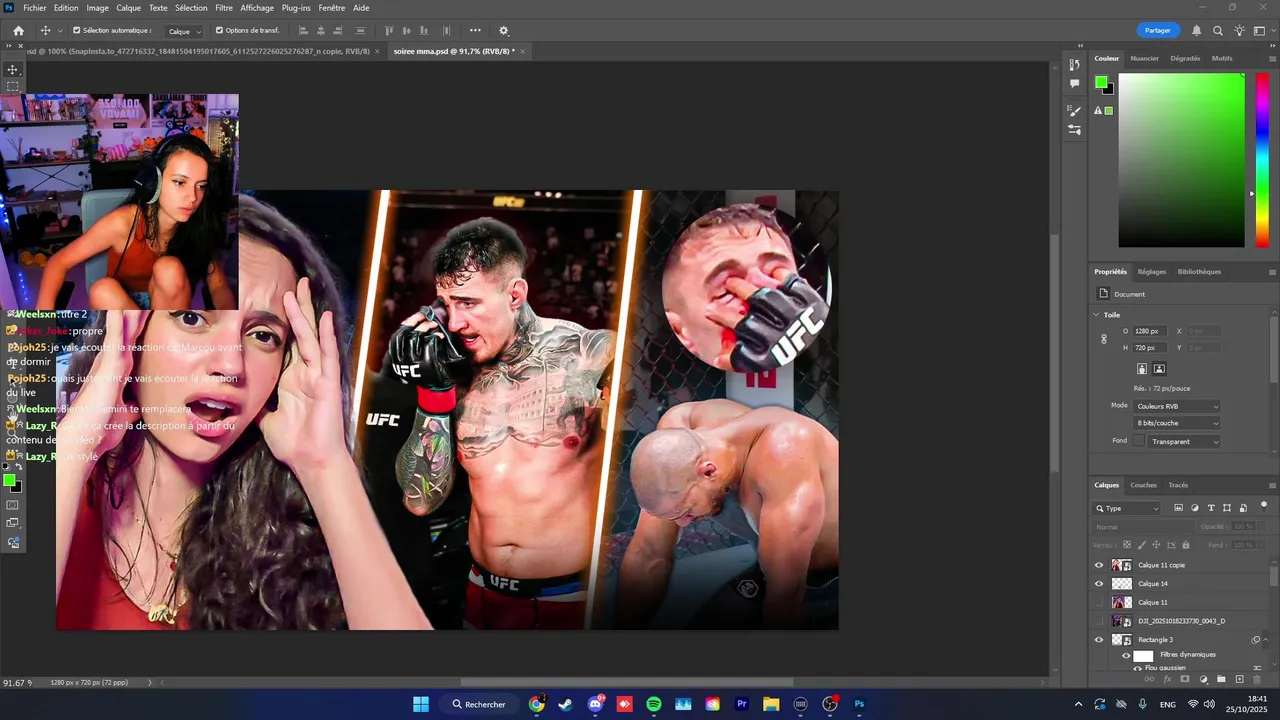This screenshot has height=720, width=1280.
Task: Switch to the Réglages tab
Action: [1152, 272]
